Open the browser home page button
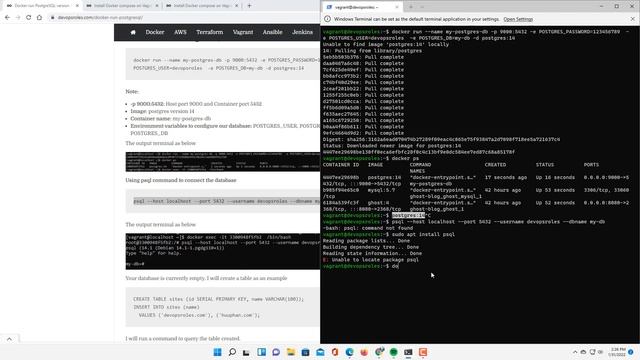Viewport: 640px width, 360px height. pos(39,18)
